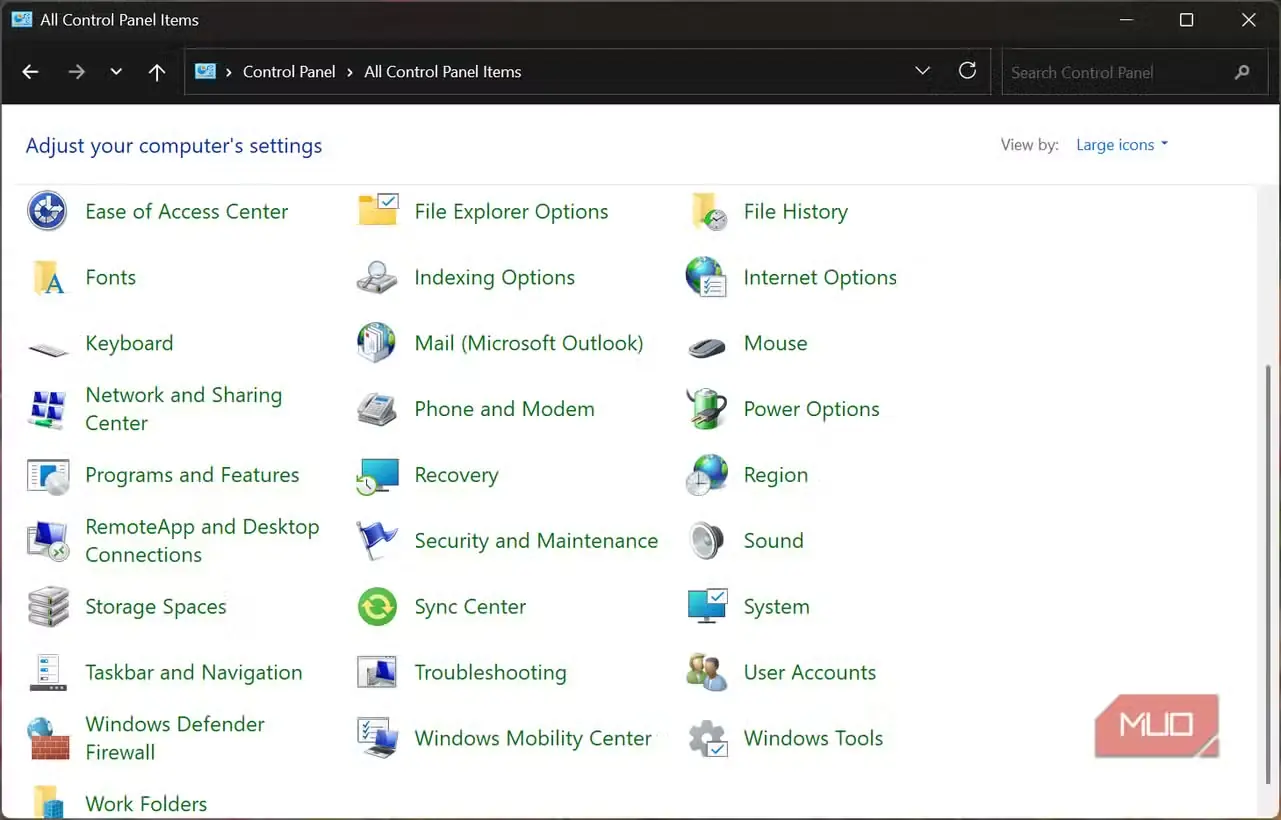Viewport: 1281px width, 820px height.
Task: Click the Fonts folder icon
Action: (x=48, y=277)
